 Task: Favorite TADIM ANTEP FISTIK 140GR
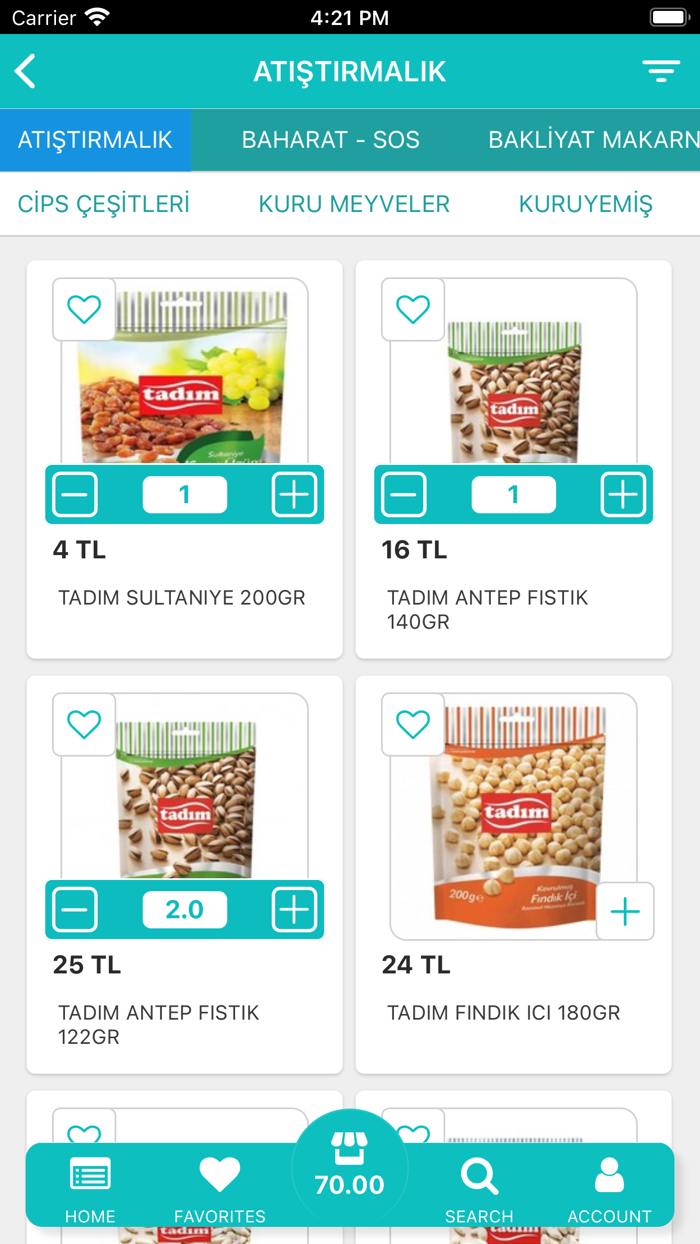pyautogui.click(x=413, y=309)
